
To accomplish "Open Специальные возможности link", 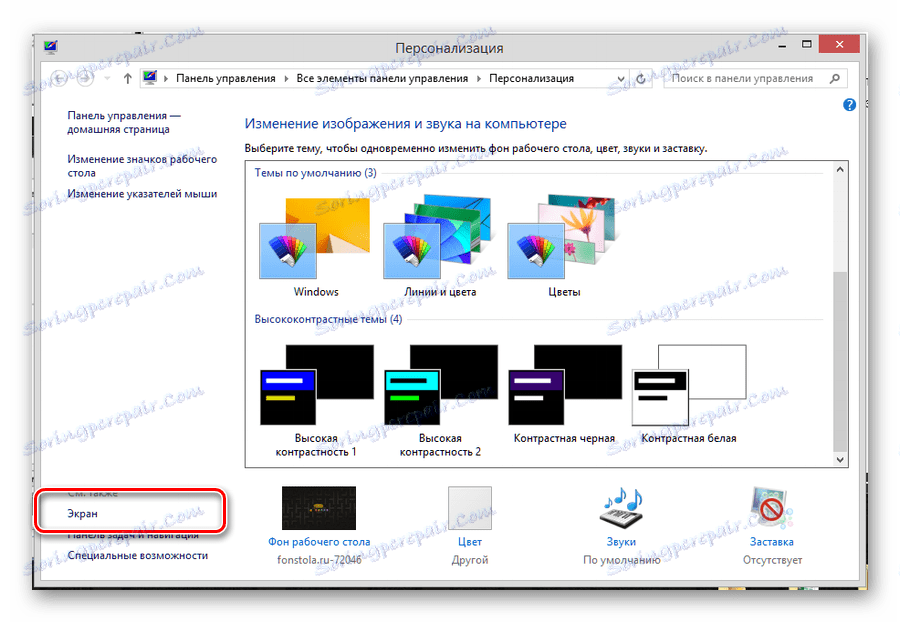I will pyautogui.click(x=138, y=555).
